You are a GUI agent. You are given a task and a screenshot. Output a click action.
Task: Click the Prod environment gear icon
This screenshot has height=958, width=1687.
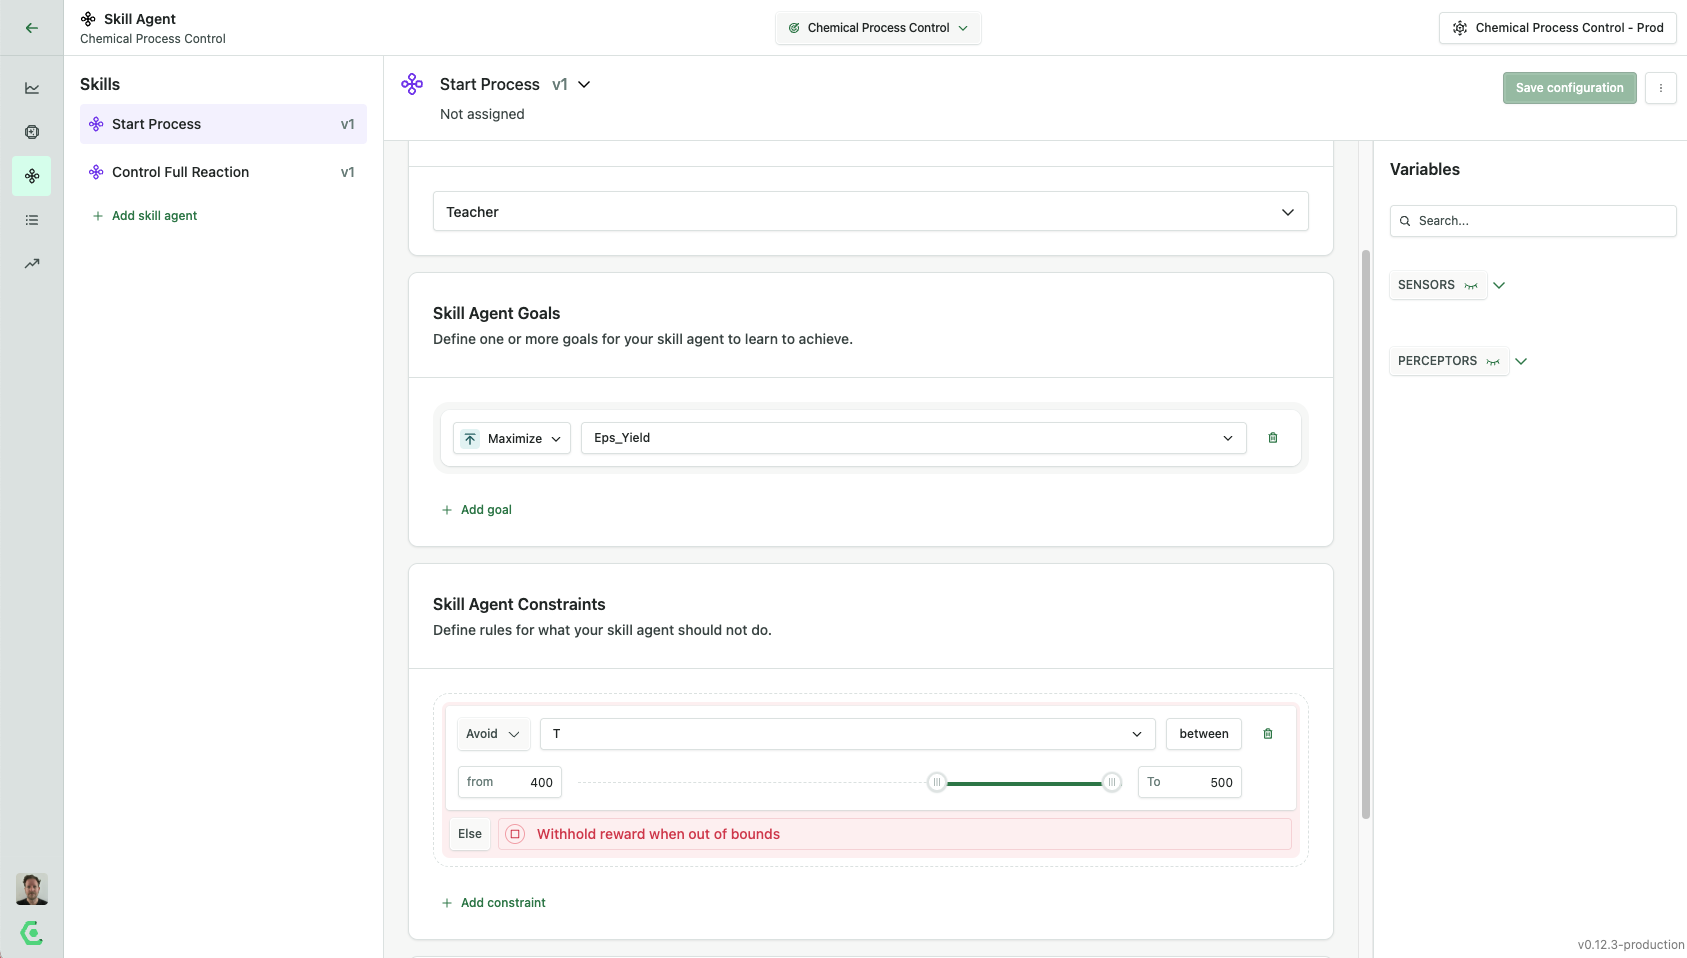point(1460,28)
